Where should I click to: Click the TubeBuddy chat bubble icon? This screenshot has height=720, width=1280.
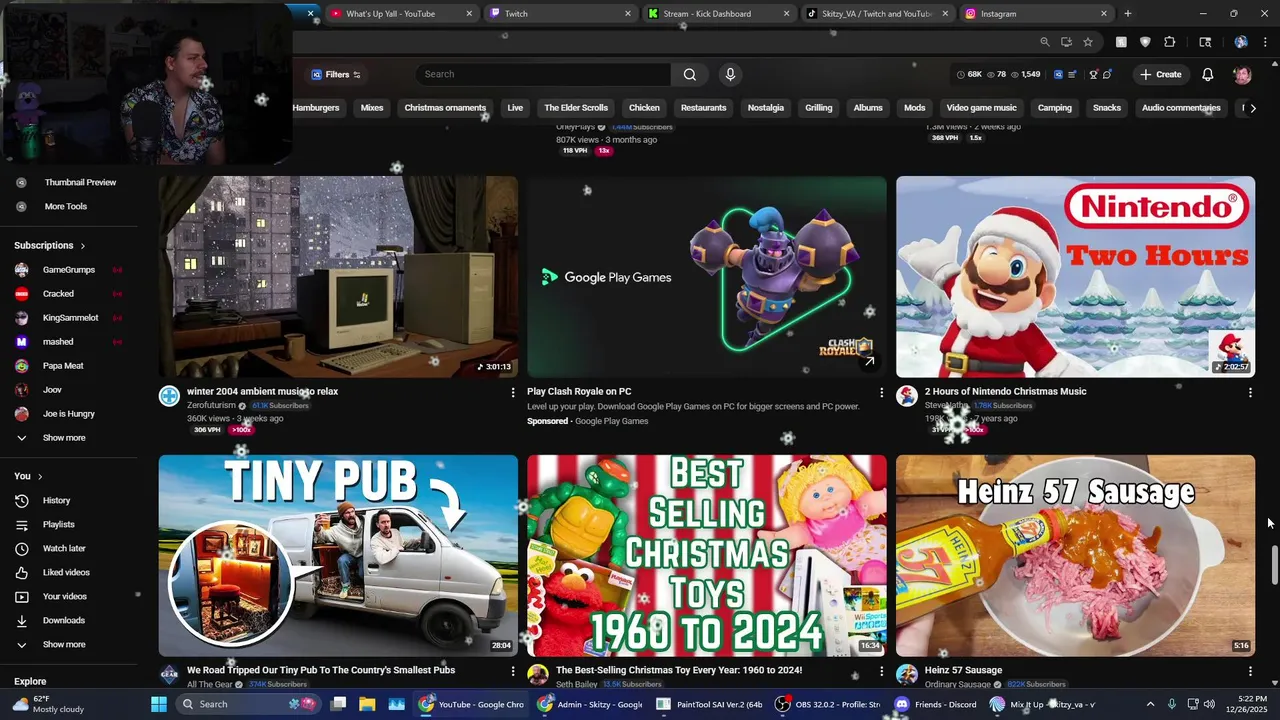coord(1107,74)
